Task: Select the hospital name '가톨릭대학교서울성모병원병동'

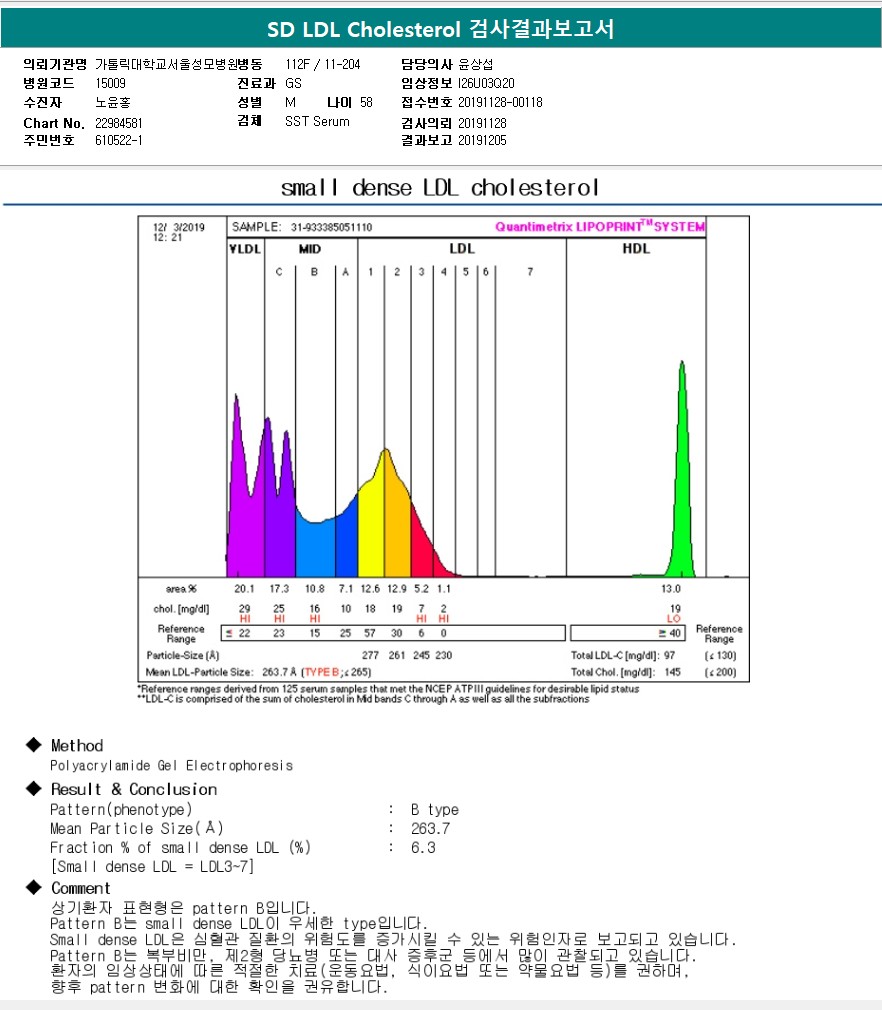Action: pyautogui.click(x=178, y=64)
